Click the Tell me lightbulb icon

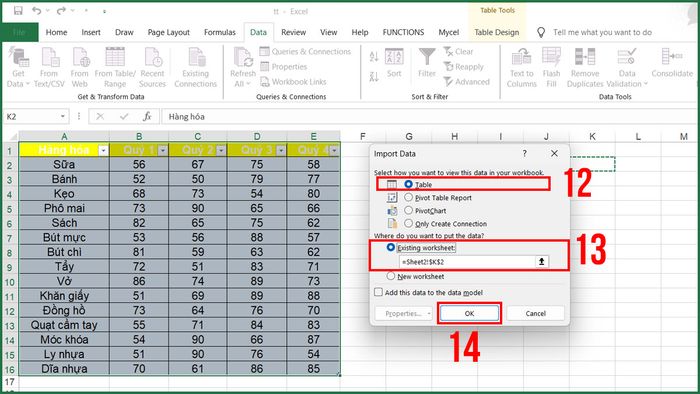coord(541,32)
